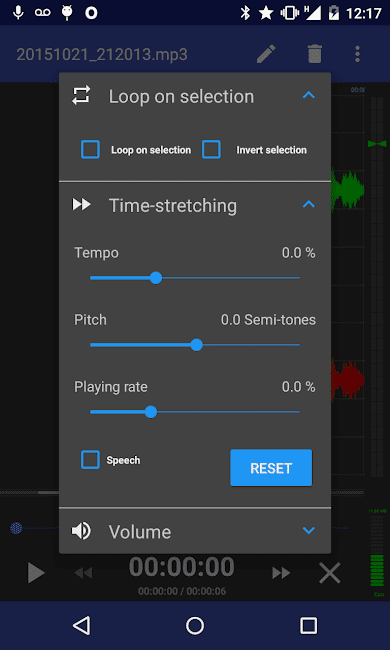Viewport: 390px width, 650px height.
Task: Enable the Loop on selection checkbox
Action: click(90, 150)
